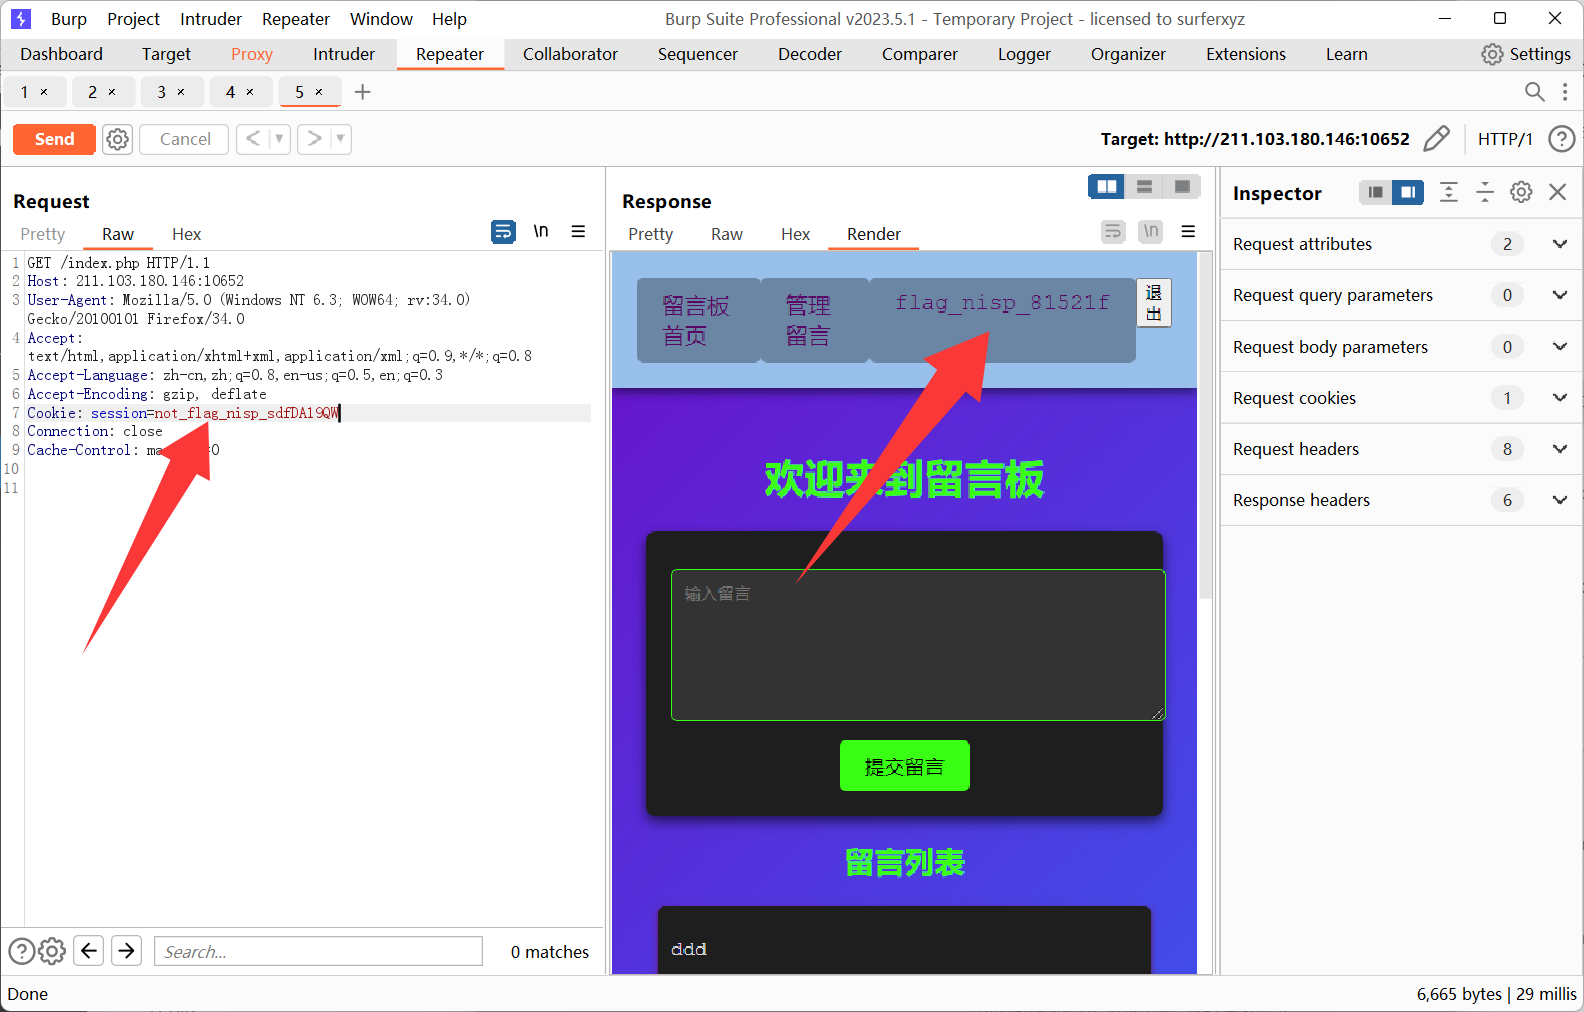Open request editor hamburger menu
Viewport: 1584px width, 1012px height.
click(x=578, y=232)
